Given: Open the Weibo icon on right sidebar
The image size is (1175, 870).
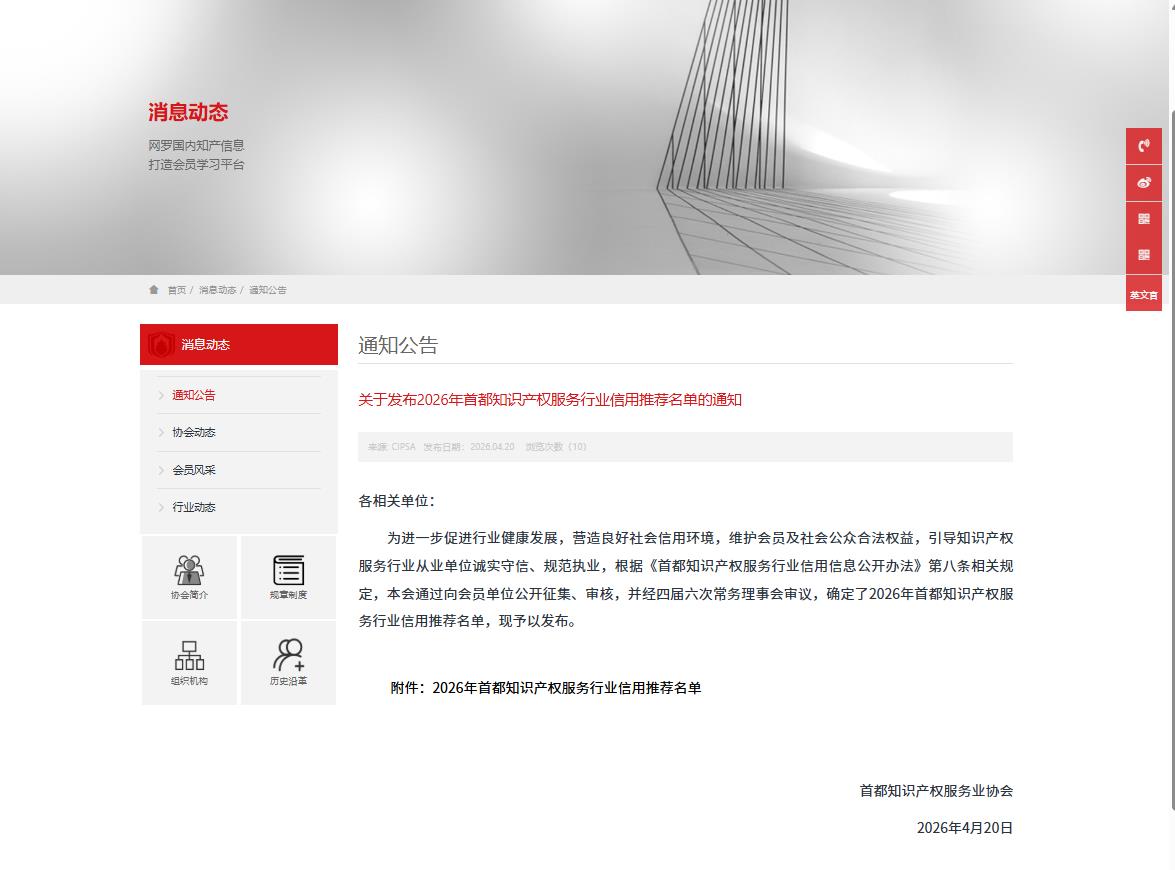Looking at the screenshot, I should coord(1143,183).
